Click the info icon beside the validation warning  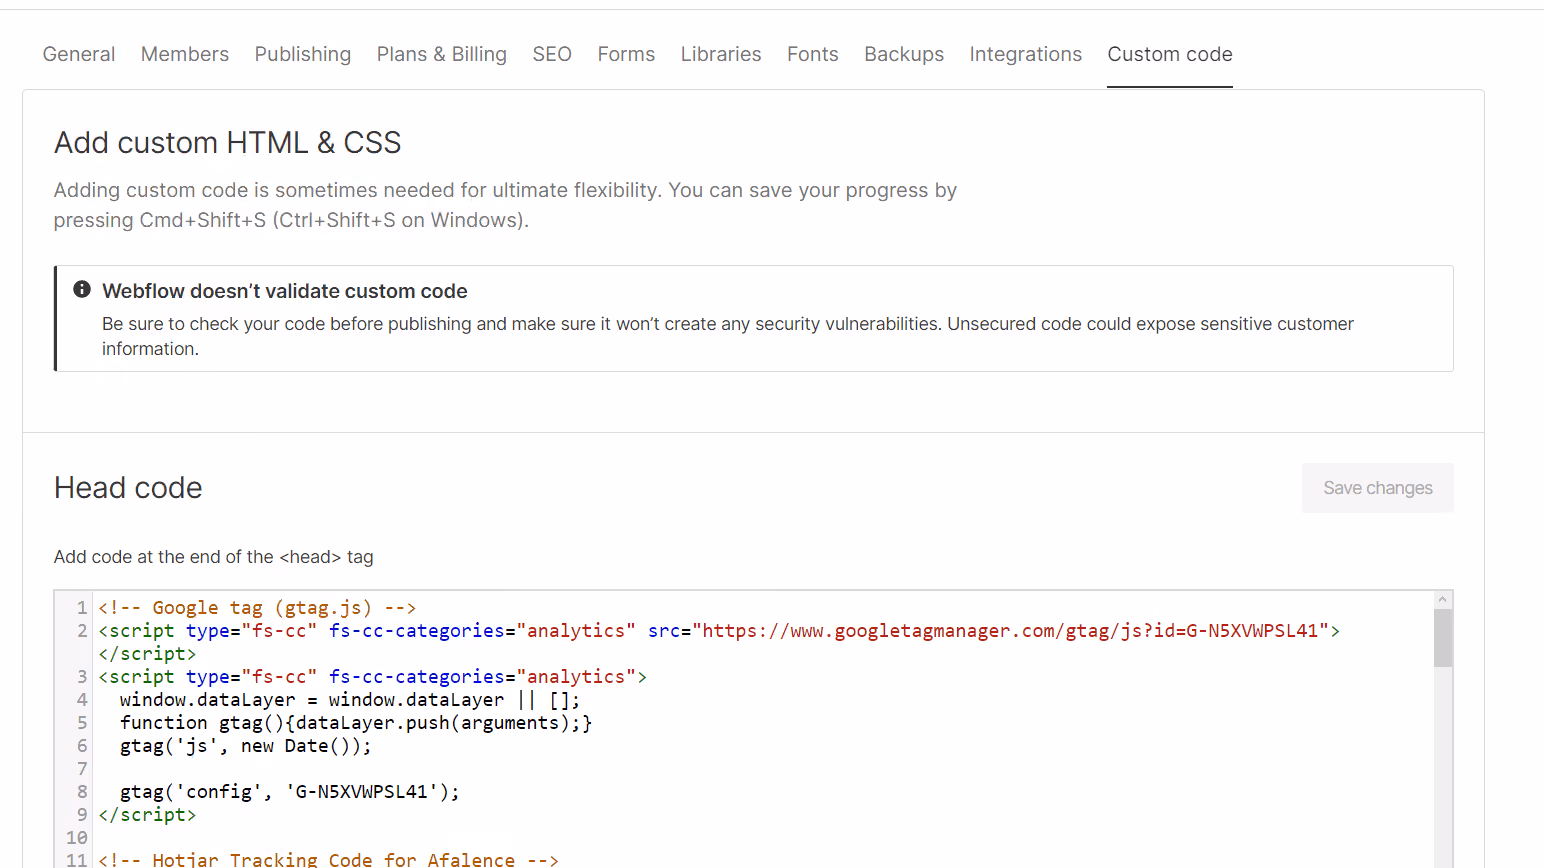(x=82, y=289)
